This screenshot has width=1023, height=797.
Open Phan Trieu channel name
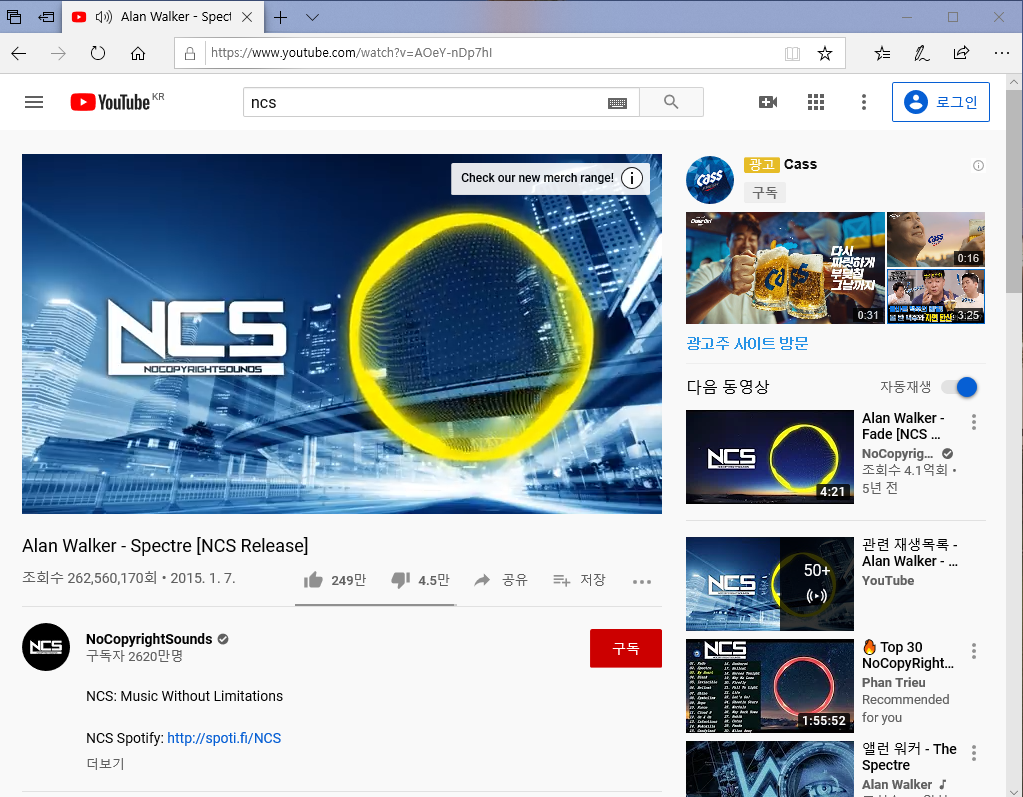[893, 682]
